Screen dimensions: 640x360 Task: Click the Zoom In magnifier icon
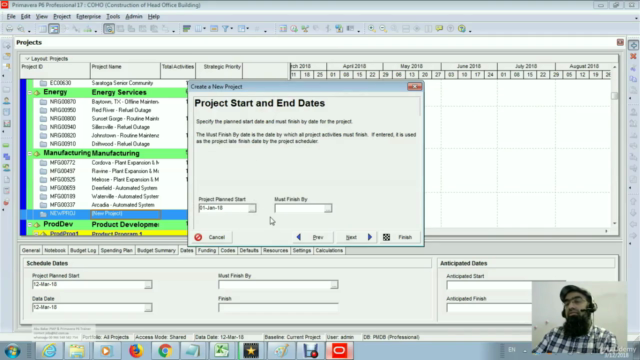[372, 29]
